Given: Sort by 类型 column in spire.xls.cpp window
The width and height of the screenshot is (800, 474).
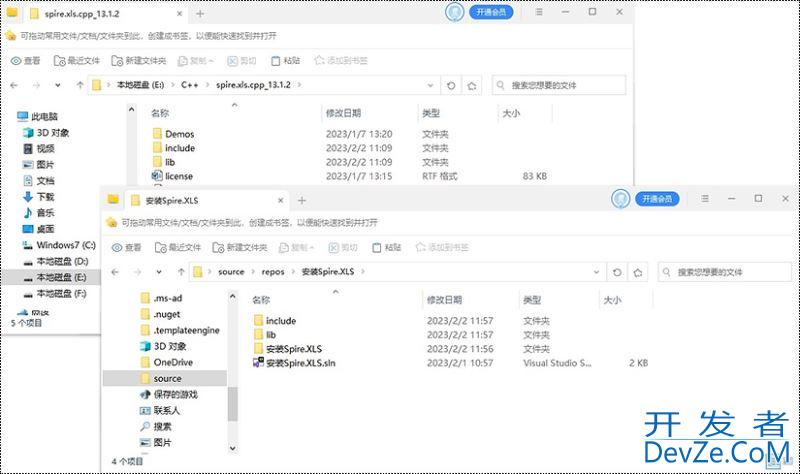Looking at the screenshot, I should [x=431, y=113].
